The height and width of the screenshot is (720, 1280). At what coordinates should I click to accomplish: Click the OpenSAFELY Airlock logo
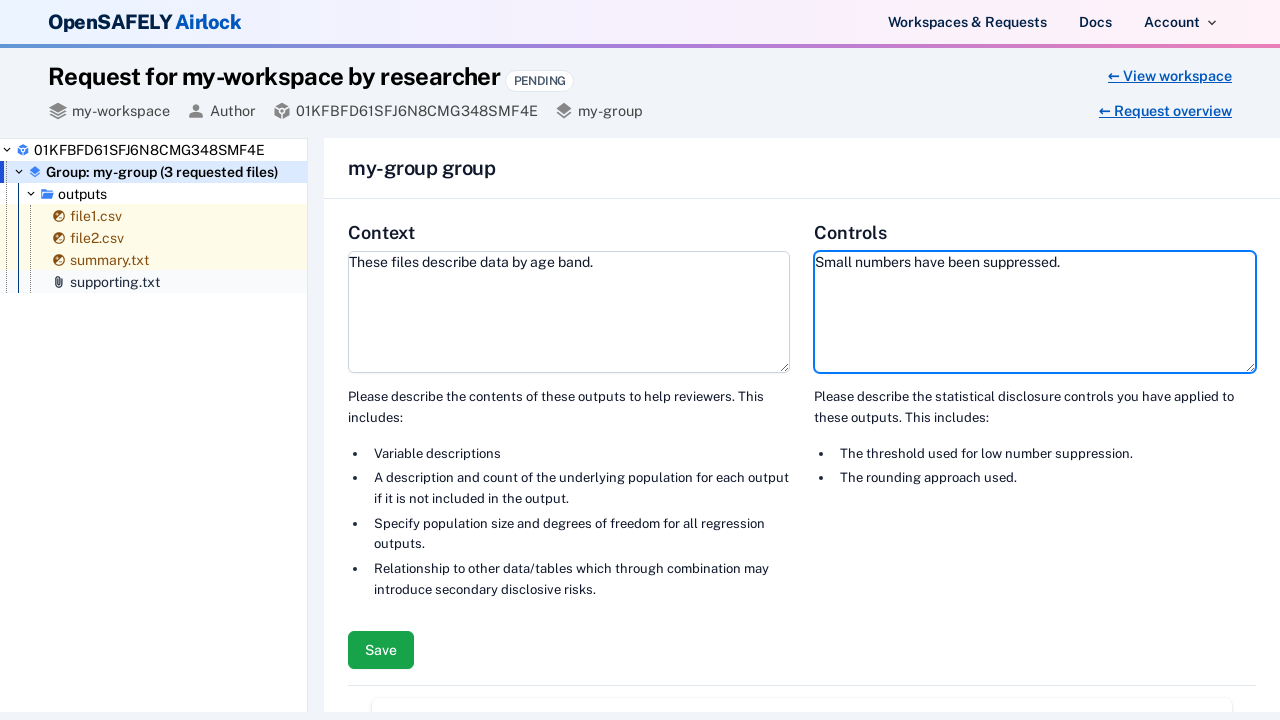point(144,21)
